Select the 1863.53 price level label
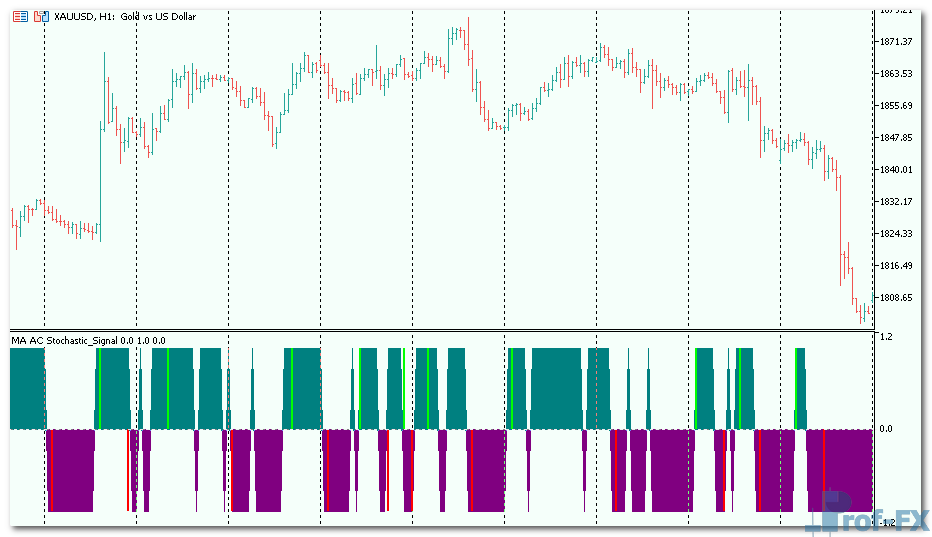This screenshot has width=932, height=537. point(897,74)
